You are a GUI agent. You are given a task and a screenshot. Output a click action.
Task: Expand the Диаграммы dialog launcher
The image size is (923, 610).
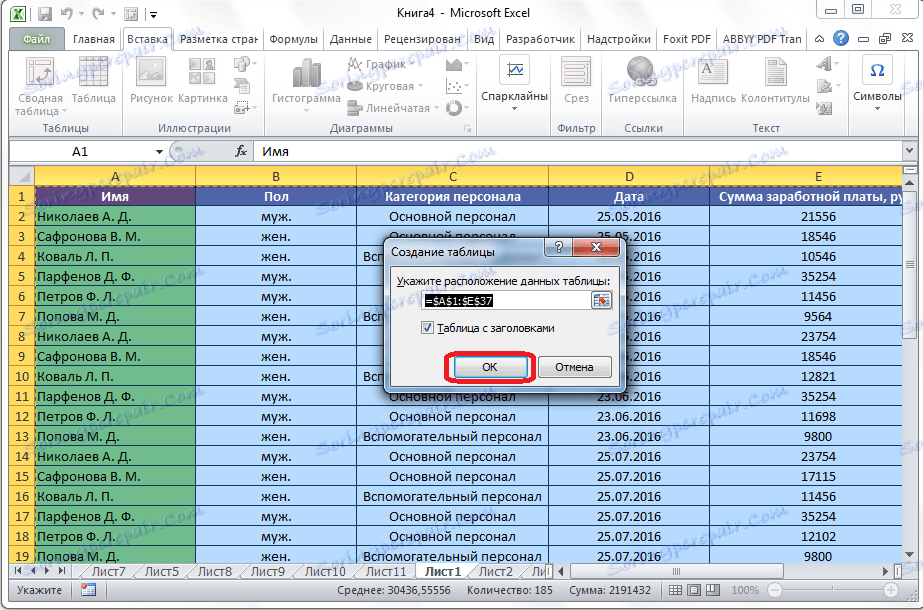(x=468, y=128)
